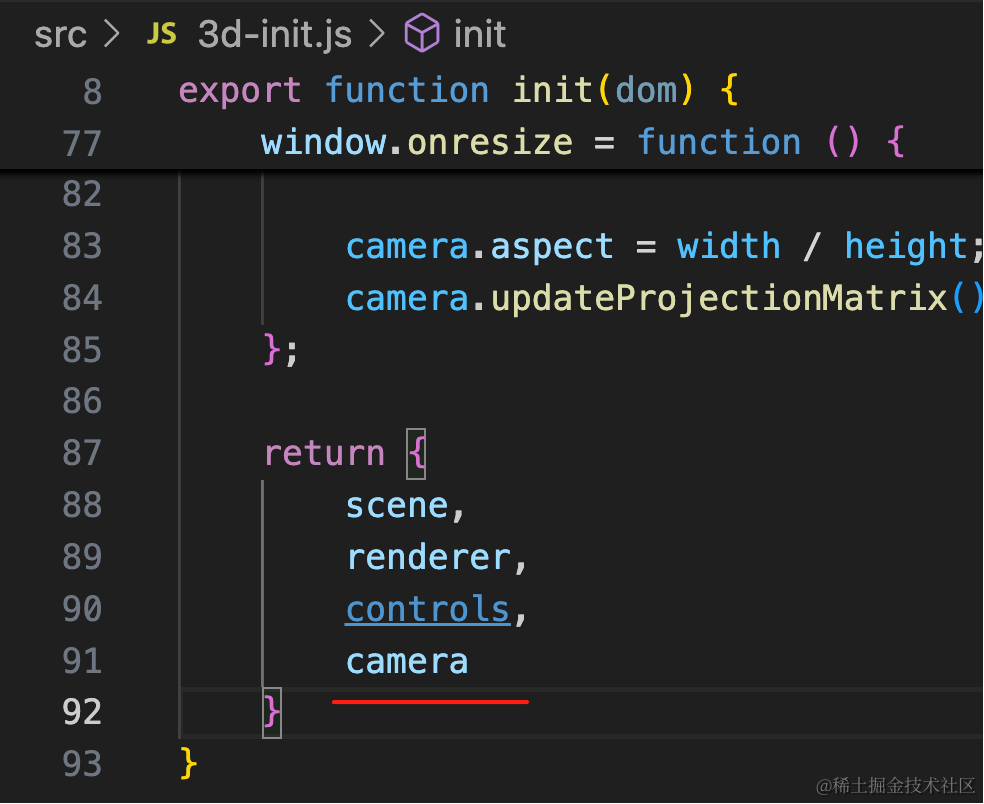Follow the underlined controls link
The image size is (984, 804).
pos(428,609)
